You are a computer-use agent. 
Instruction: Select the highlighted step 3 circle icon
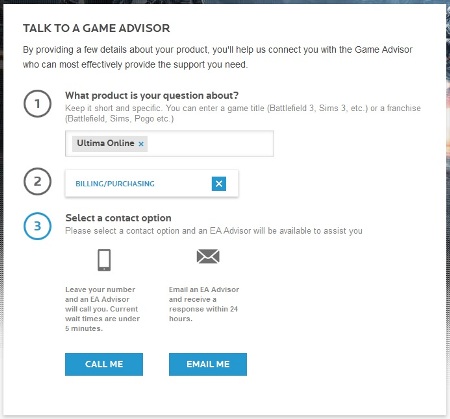coord(37,226)
